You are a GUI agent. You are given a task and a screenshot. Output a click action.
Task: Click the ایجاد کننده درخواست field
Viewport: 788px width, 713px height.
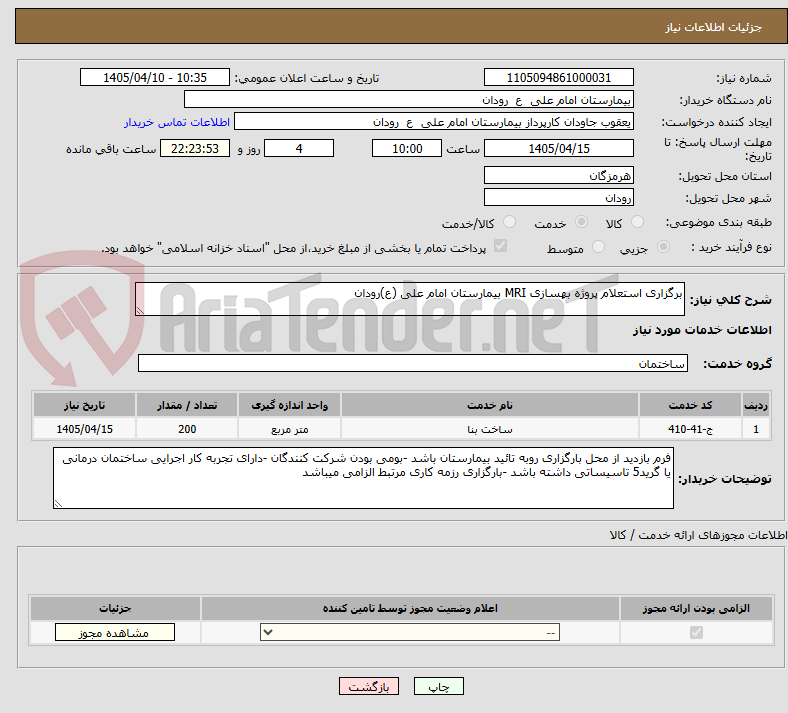(x=434, y=122)
